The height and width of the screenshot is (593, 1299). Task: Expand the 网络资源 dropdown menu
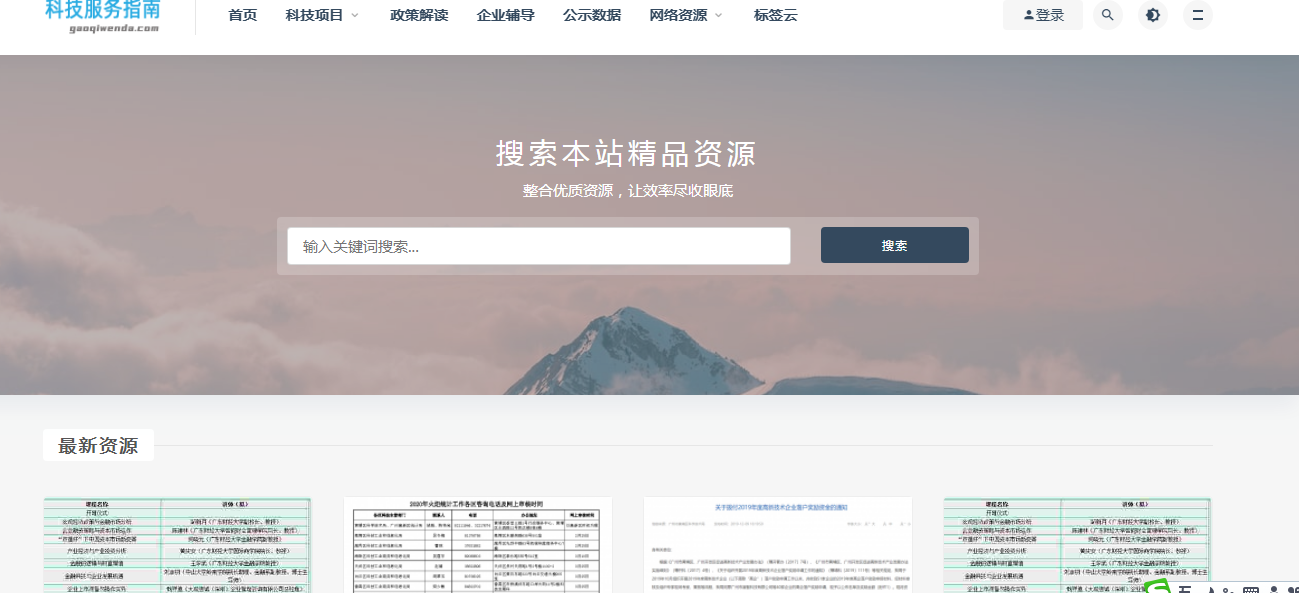[x=679, y=15]
